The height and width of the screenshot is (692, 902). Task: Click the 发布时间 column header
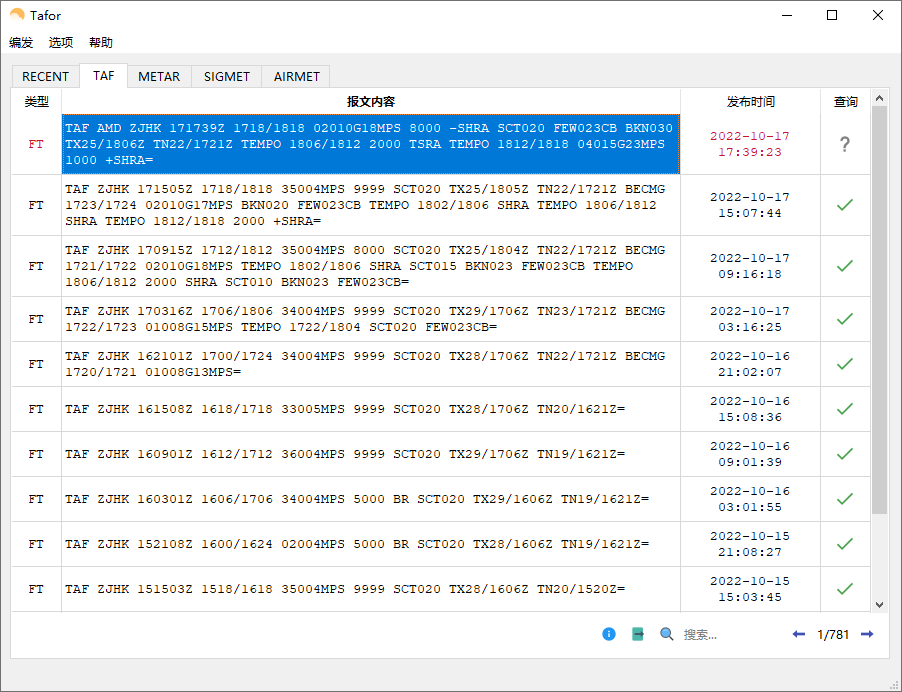coord(750,101)
